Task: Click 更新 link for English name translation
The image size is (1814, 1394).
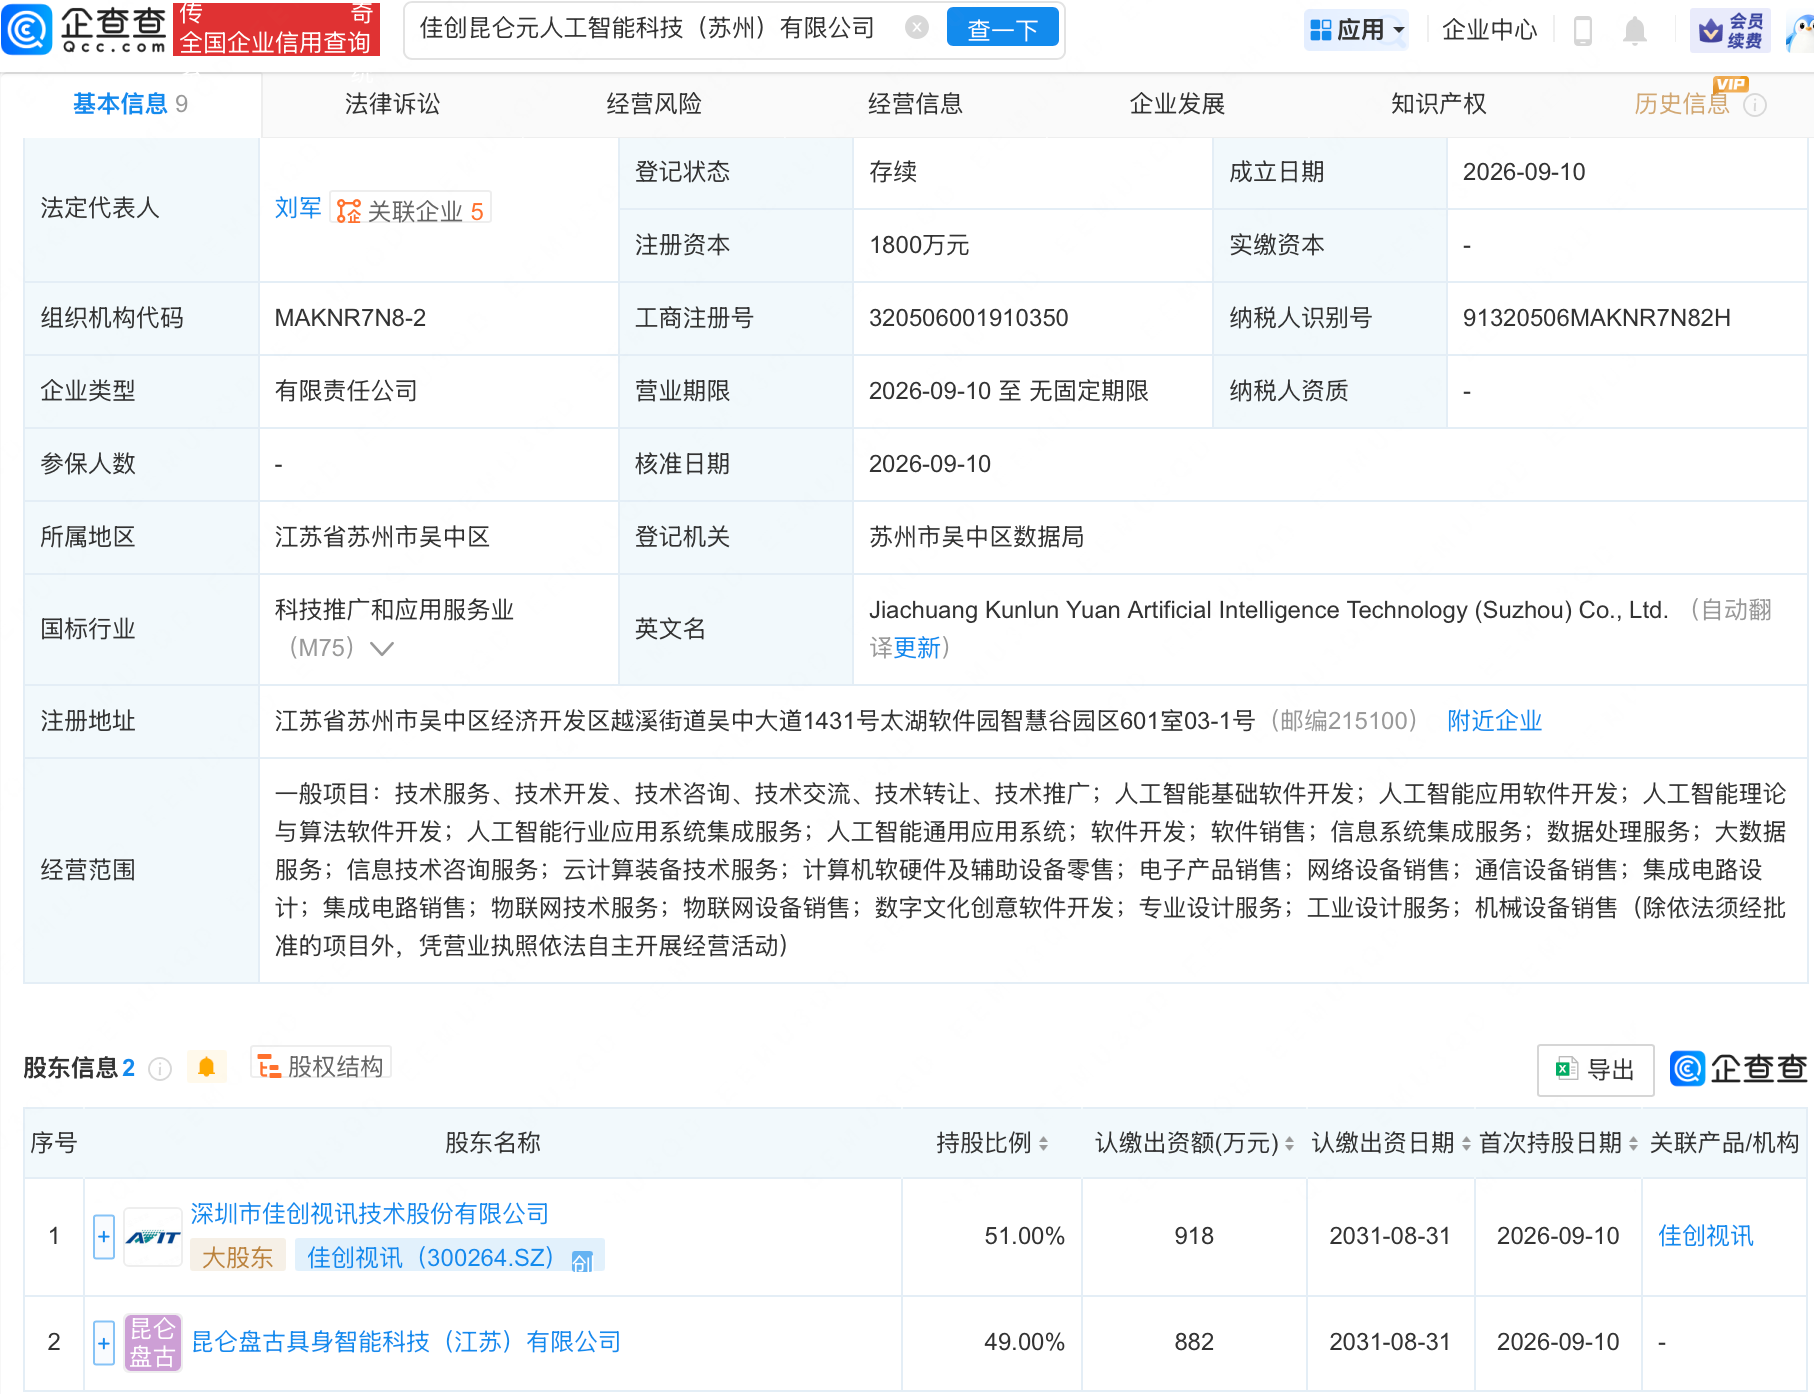Action: tap(917, 648)
